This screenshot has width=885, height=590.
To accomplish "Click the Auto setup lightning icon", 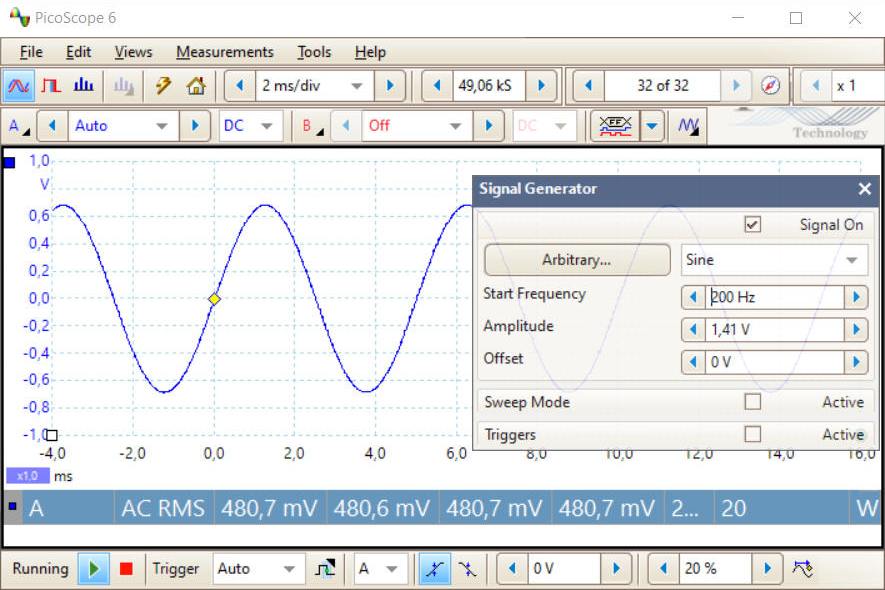I will (163, 86).
